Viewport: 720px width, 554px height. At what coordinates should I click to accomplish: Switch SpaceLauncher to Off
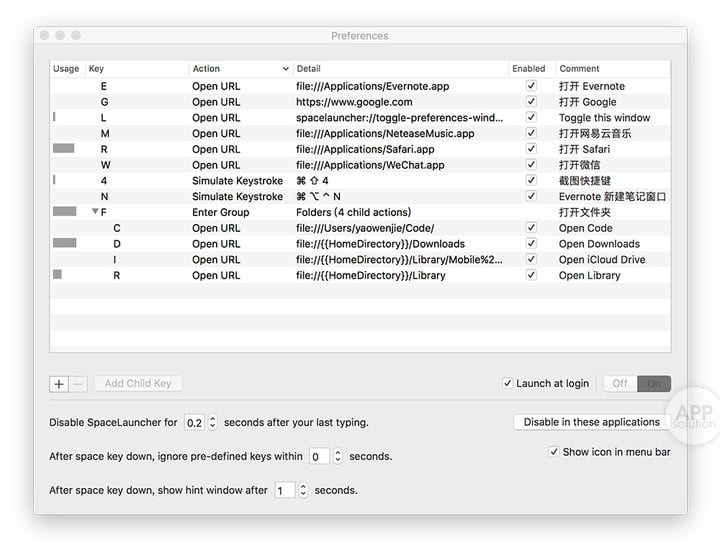click(620, 383)
